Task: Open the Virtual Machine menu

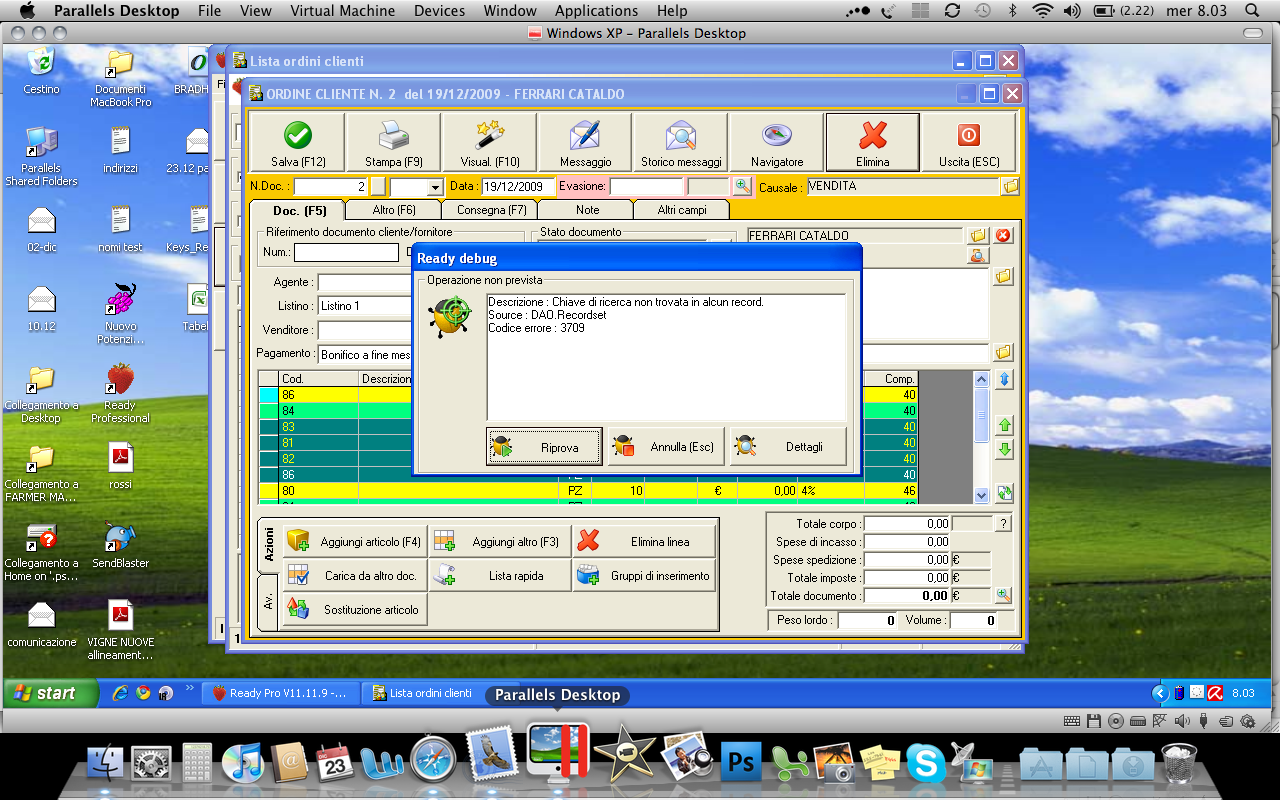Action: click(x=340, y=11)
